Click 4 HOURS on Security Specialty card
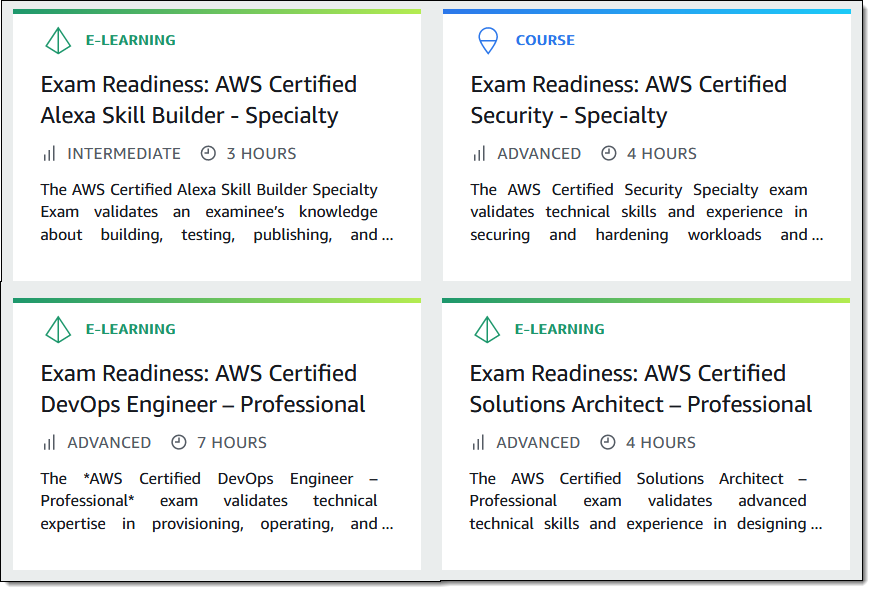 (662, 154)
